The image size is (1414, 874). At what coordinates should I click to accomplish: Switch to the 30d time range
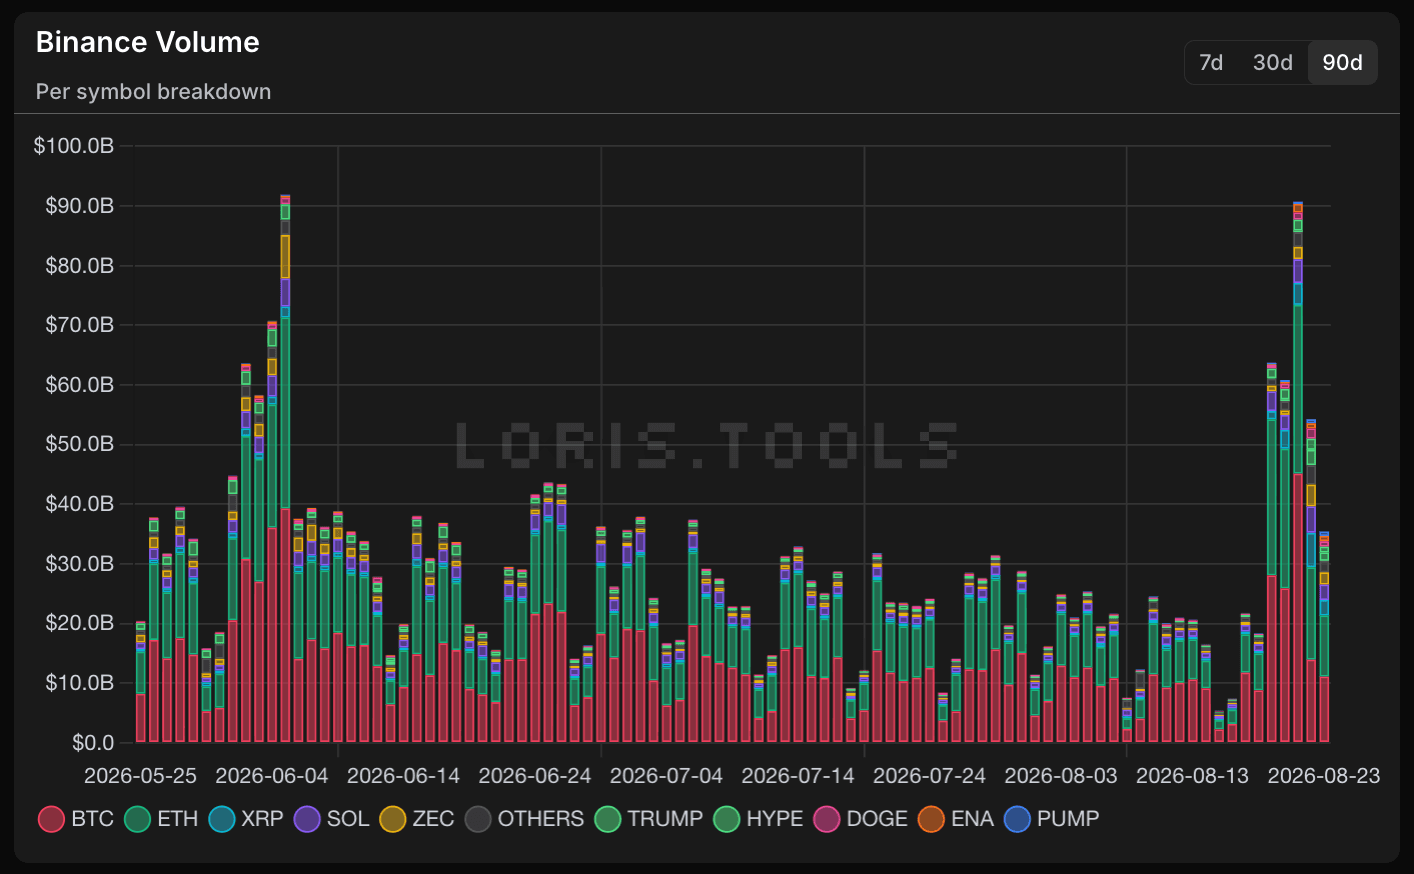click(x=1272, y=62)
